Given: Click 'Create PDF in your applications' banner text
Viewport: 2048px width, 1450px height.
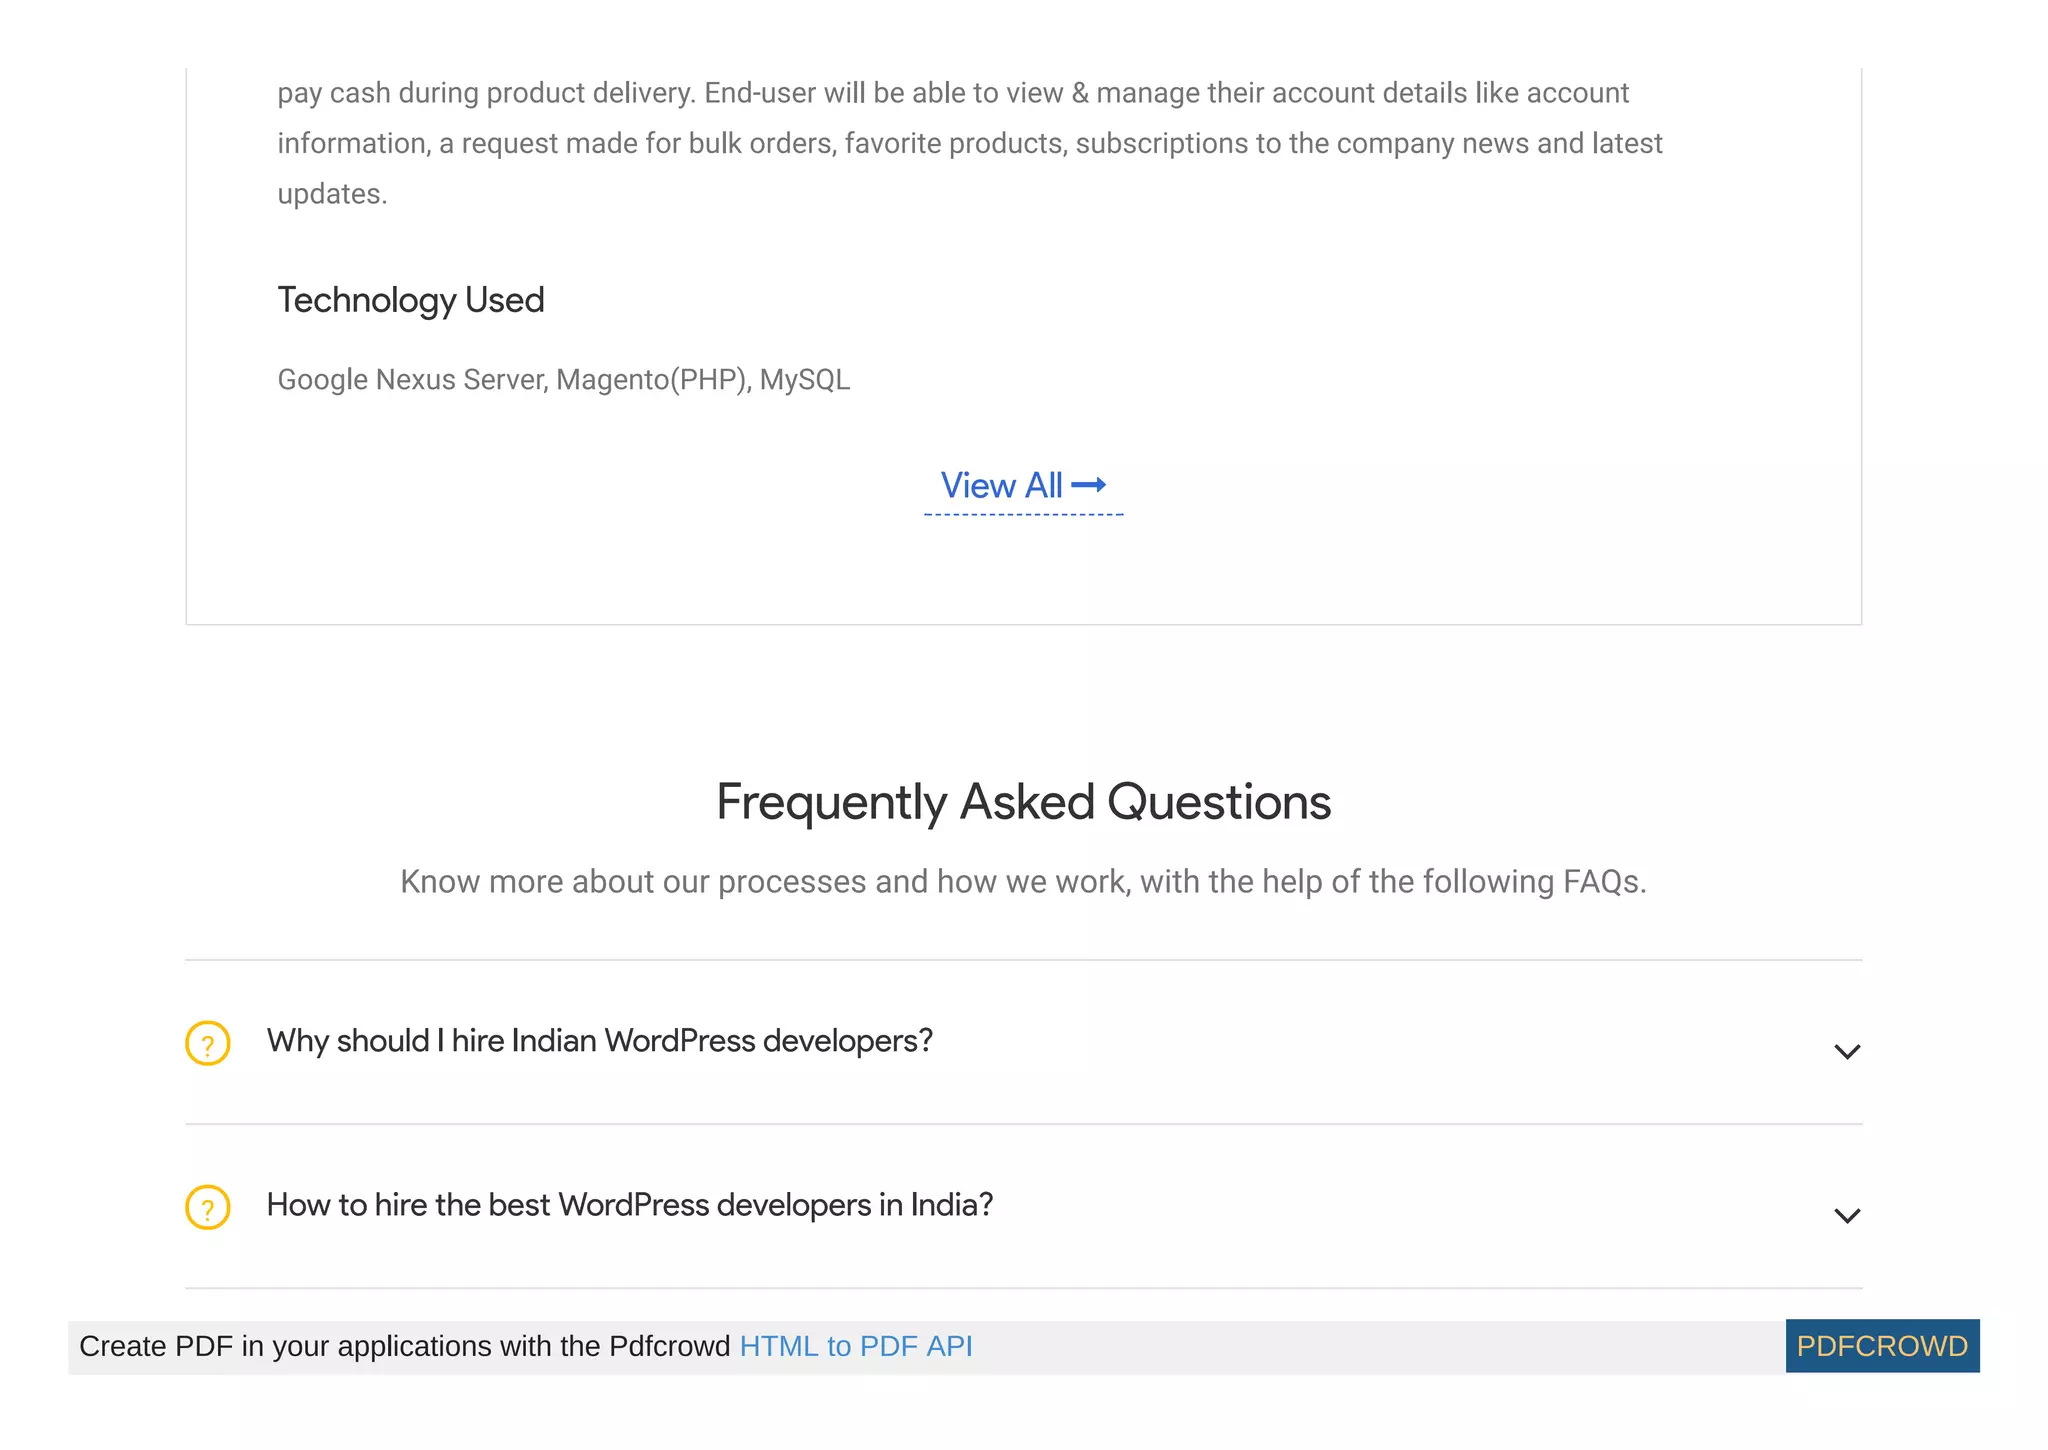Looking at the screenshot, I should [x=404, y=1346].
